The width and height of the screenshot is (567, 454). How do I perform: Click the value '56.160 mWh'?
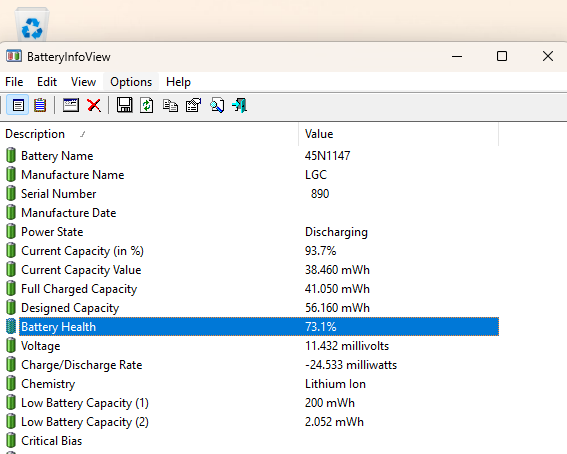pyautogui.click(x=337, y=308)
